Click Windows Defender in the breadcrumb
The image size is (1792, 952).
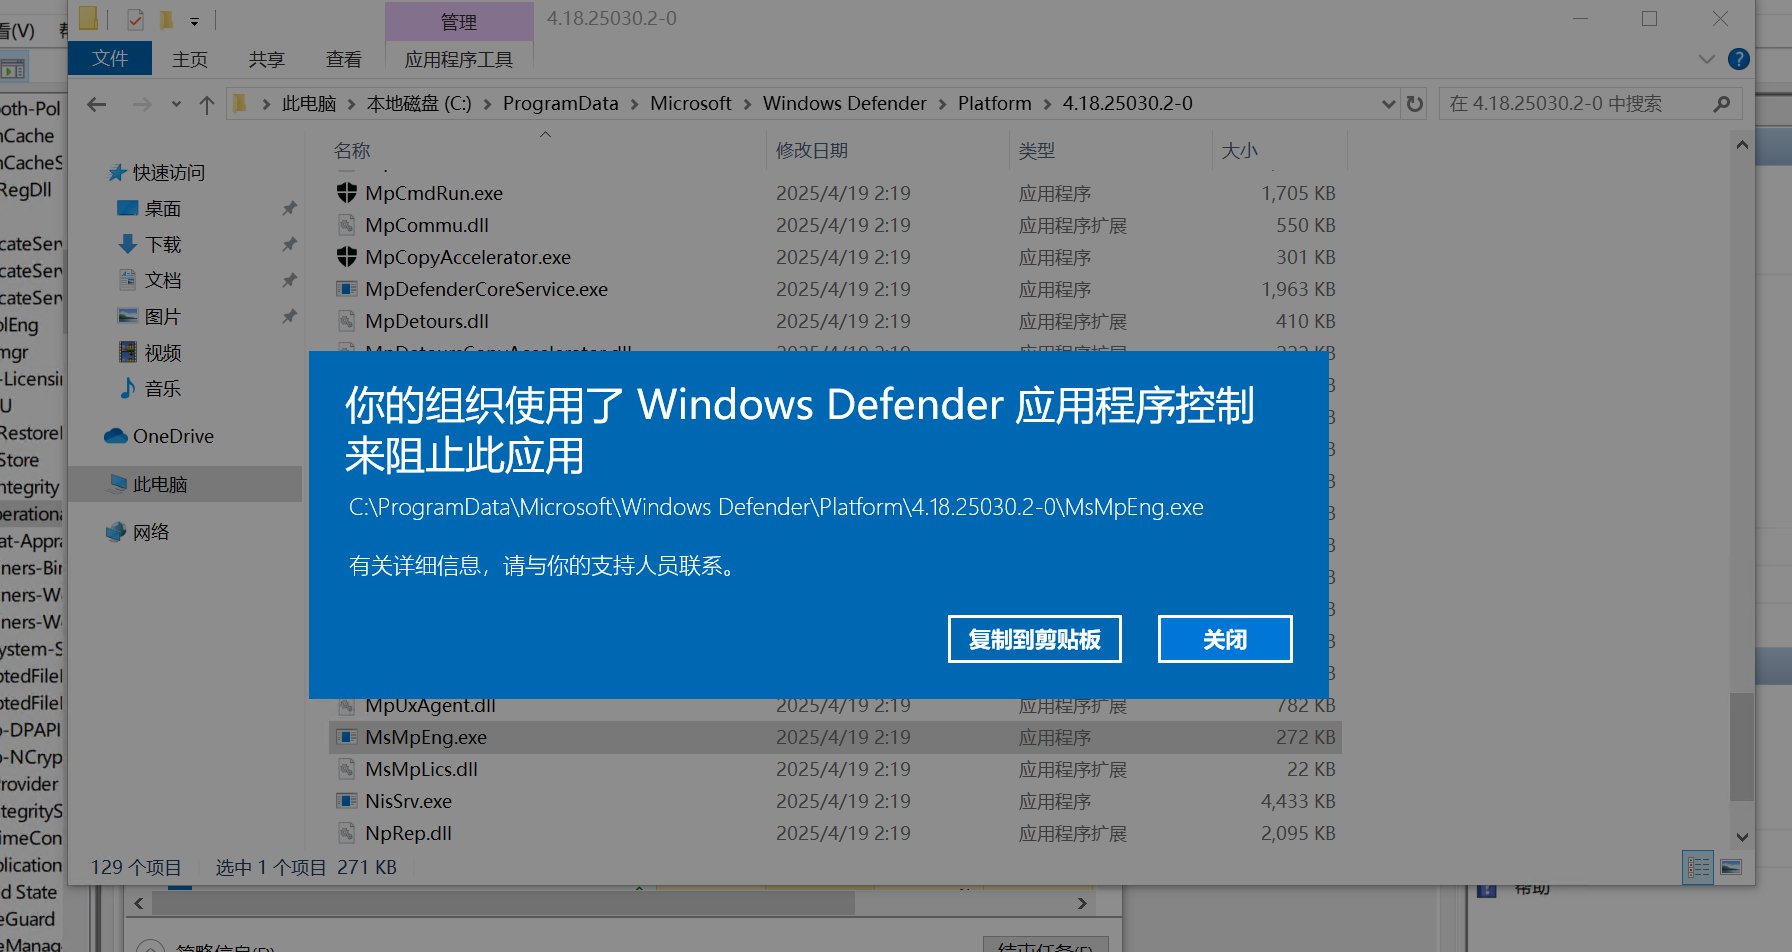[x=844, y=104]
